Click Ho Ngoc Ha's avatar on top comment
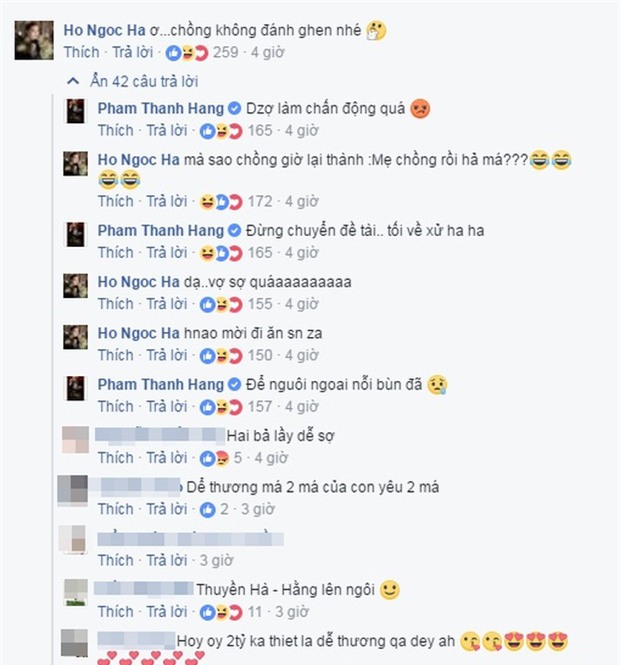This screenshot has height=665, width=620. coord(34,40)
